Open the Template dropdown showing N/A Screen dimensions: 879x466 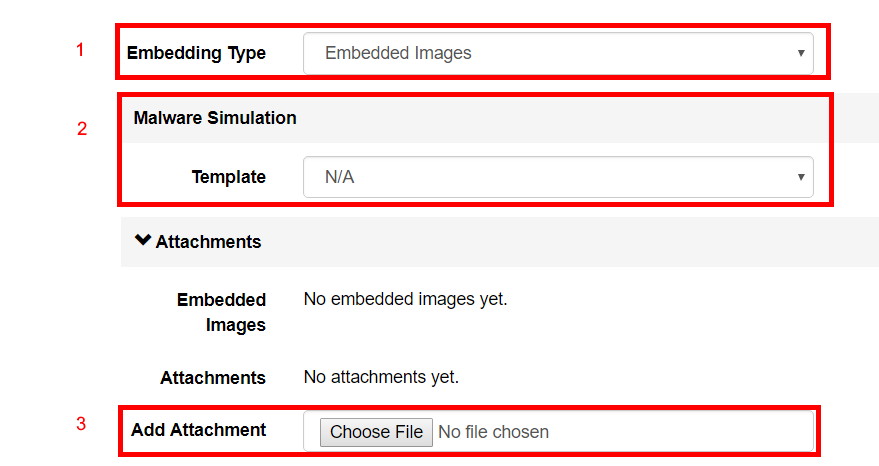tap(558, 177)
